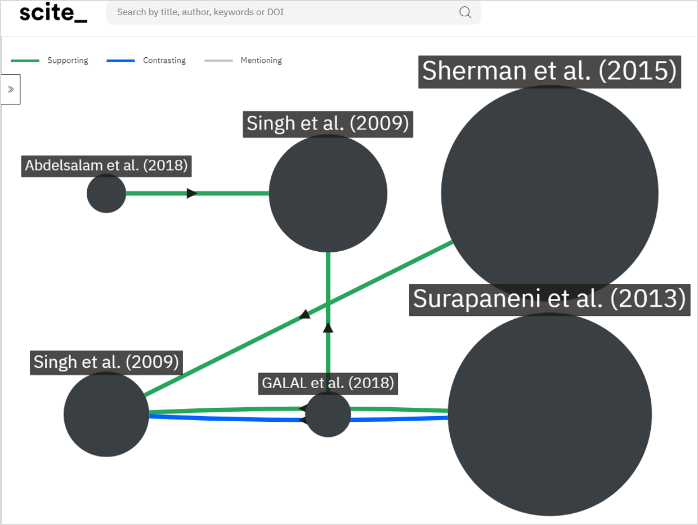Click the GALAL et al. (2018) label
The height and width of the screenshot is (525, 698).
click(x=328, y=383)
